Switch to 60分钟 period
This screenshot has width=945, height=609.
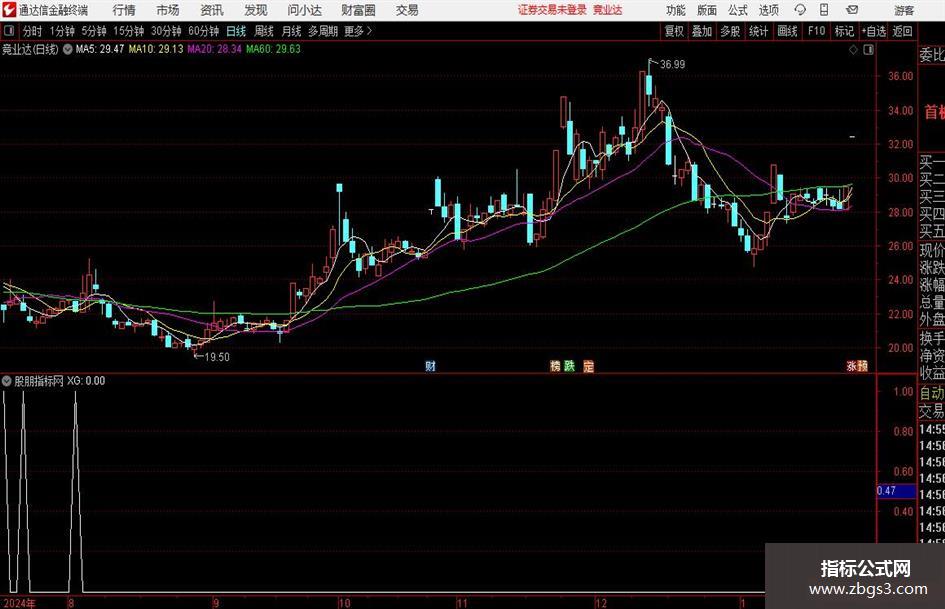coord(203,31)
